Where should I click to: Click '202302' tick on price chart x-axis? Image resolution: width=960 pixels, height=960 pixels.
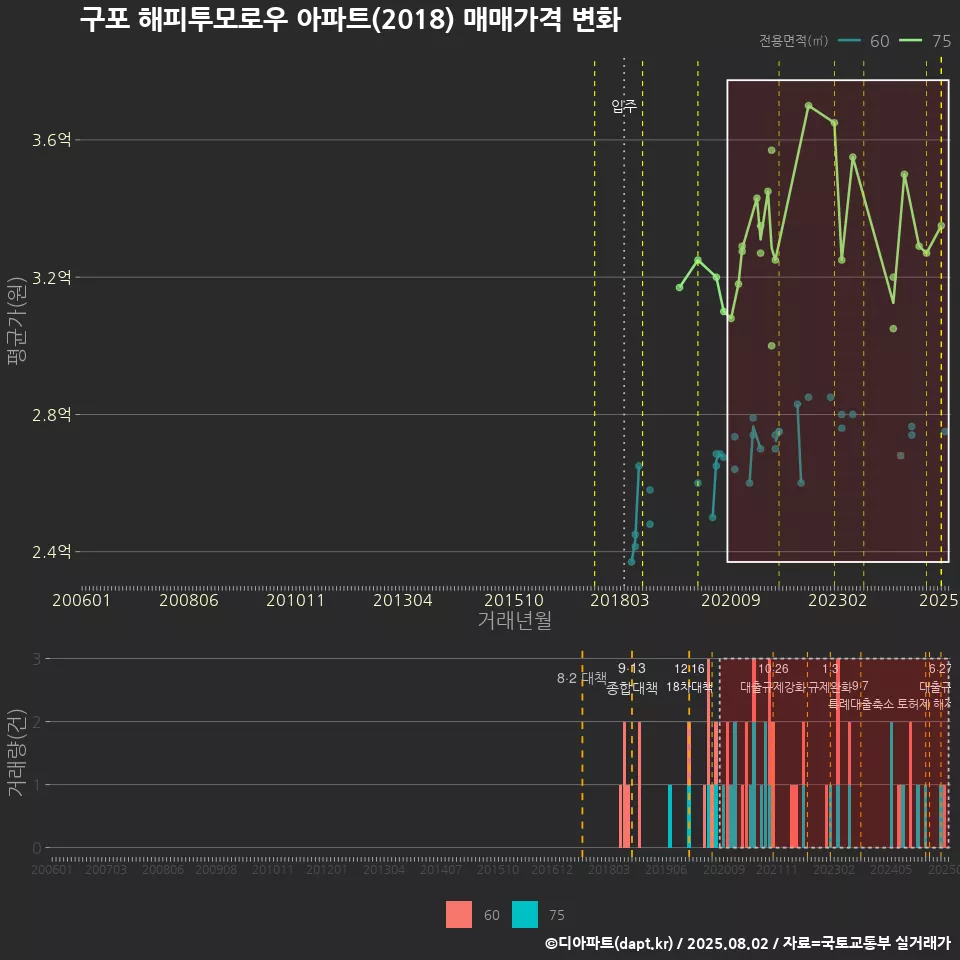tap(838, 600)
